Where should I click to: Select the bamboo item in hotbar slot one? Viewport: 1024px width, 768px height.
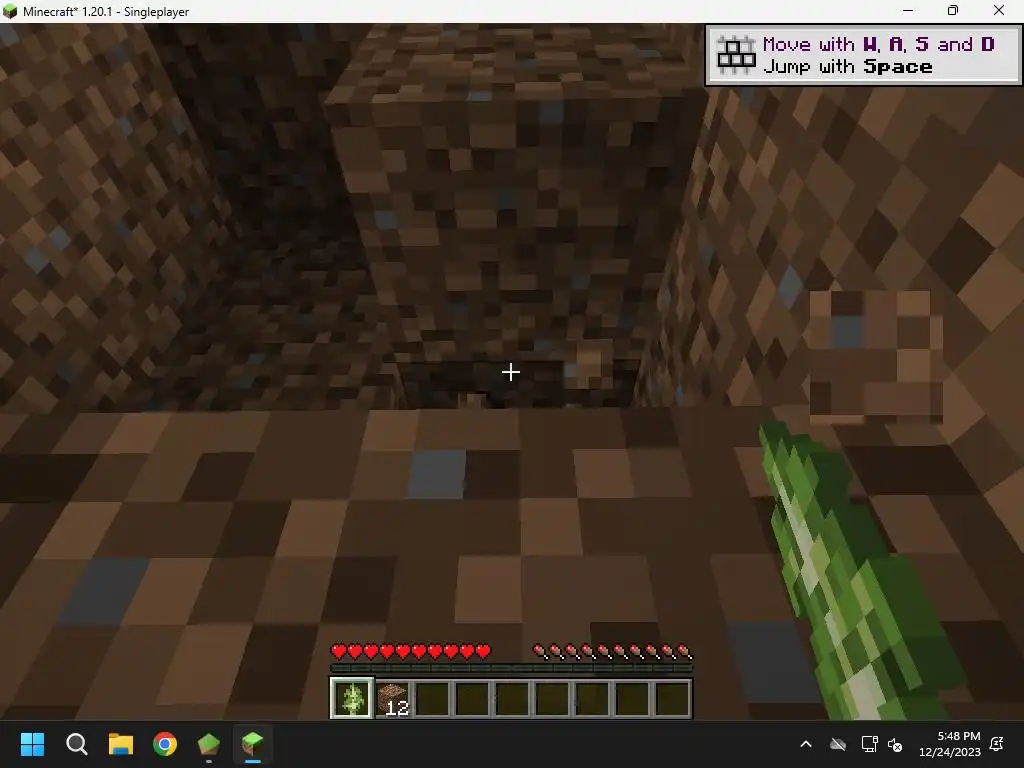pos(352,698)
